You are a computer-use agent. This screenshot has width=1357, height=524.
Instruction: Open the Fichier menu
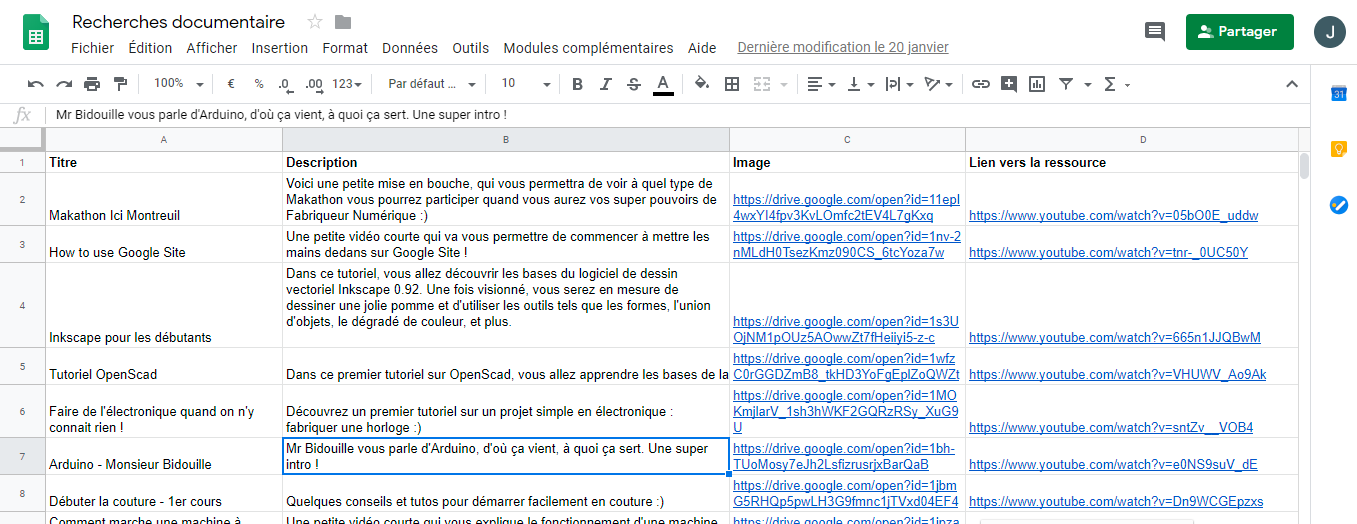(x=92, y=48)
